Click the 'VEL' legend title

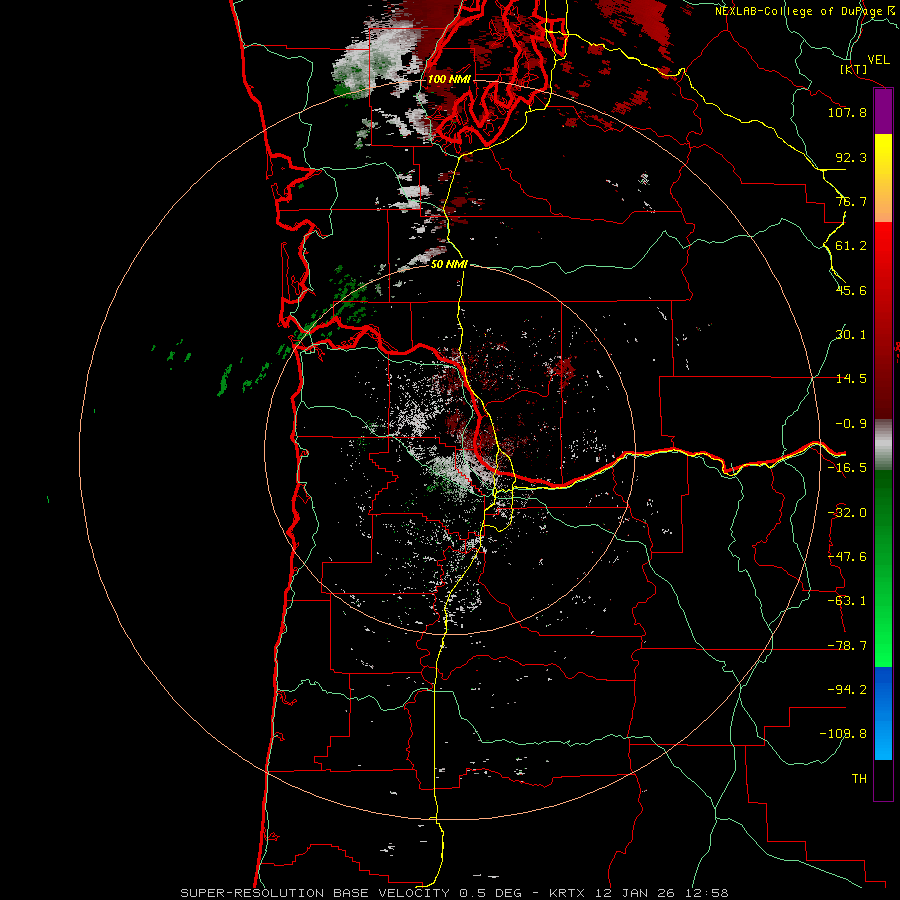879,60
